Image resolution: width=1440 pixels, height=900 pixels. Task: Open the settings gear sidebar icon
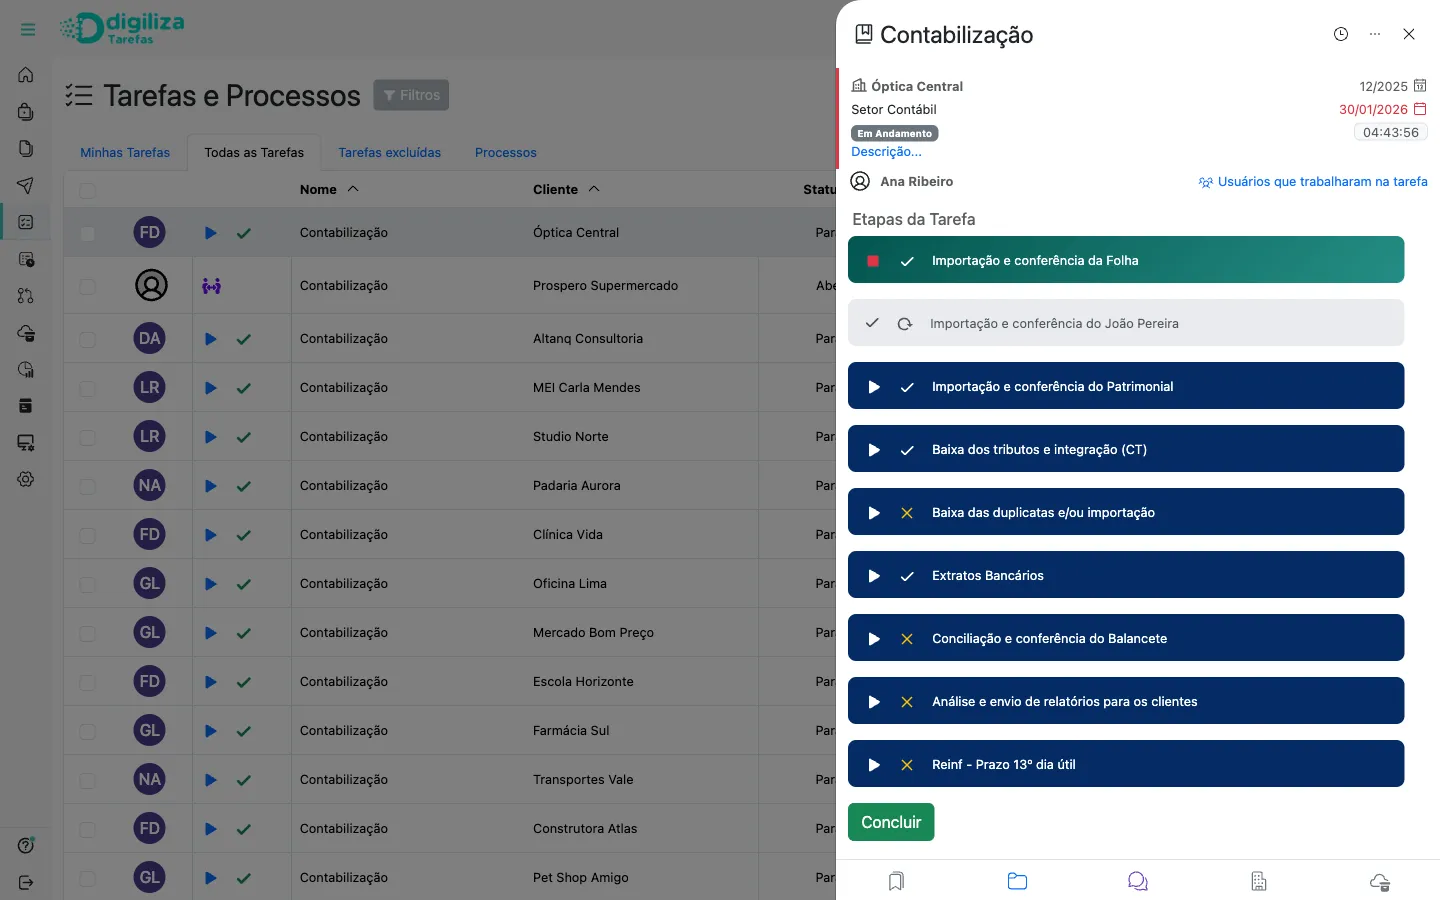26,479
